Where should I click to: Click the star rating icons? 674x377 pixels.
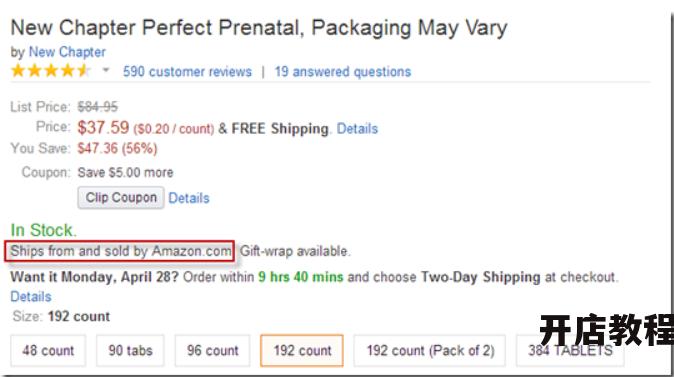[x=51, y=70]
